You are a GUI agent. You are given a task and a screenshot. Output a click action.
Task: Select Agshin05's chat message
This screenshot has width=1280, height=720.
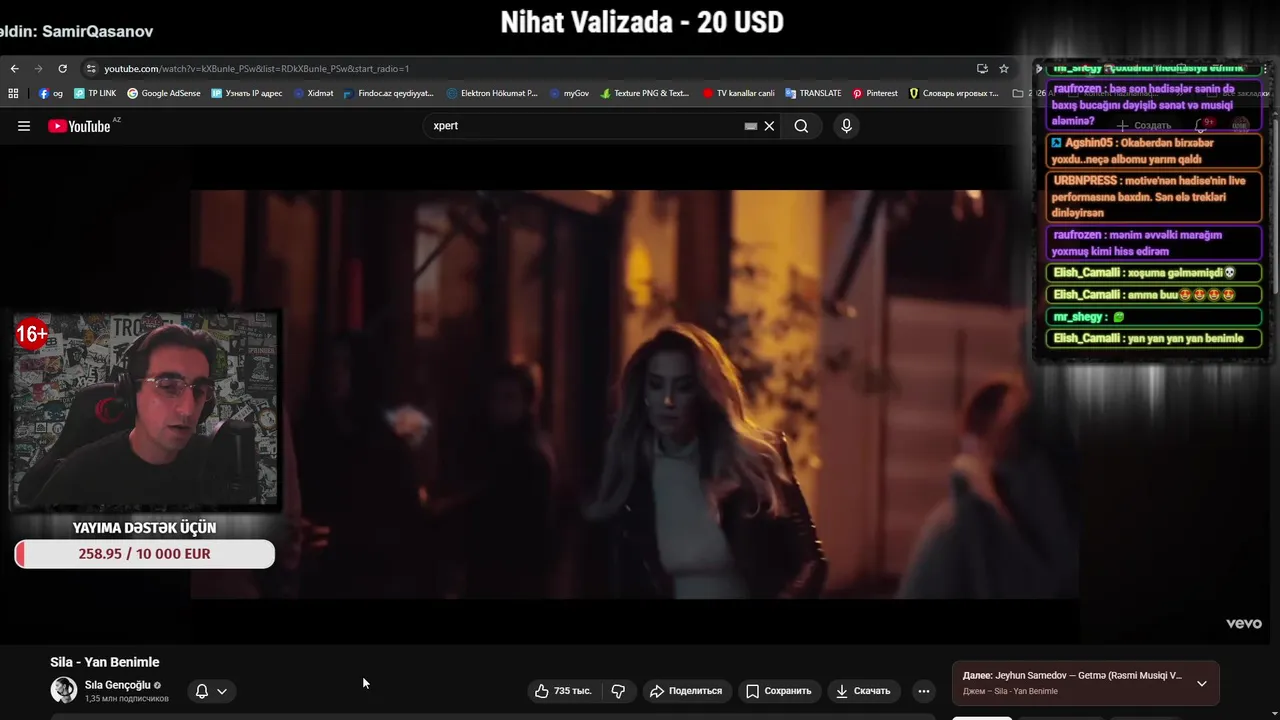click(1154, 151)
